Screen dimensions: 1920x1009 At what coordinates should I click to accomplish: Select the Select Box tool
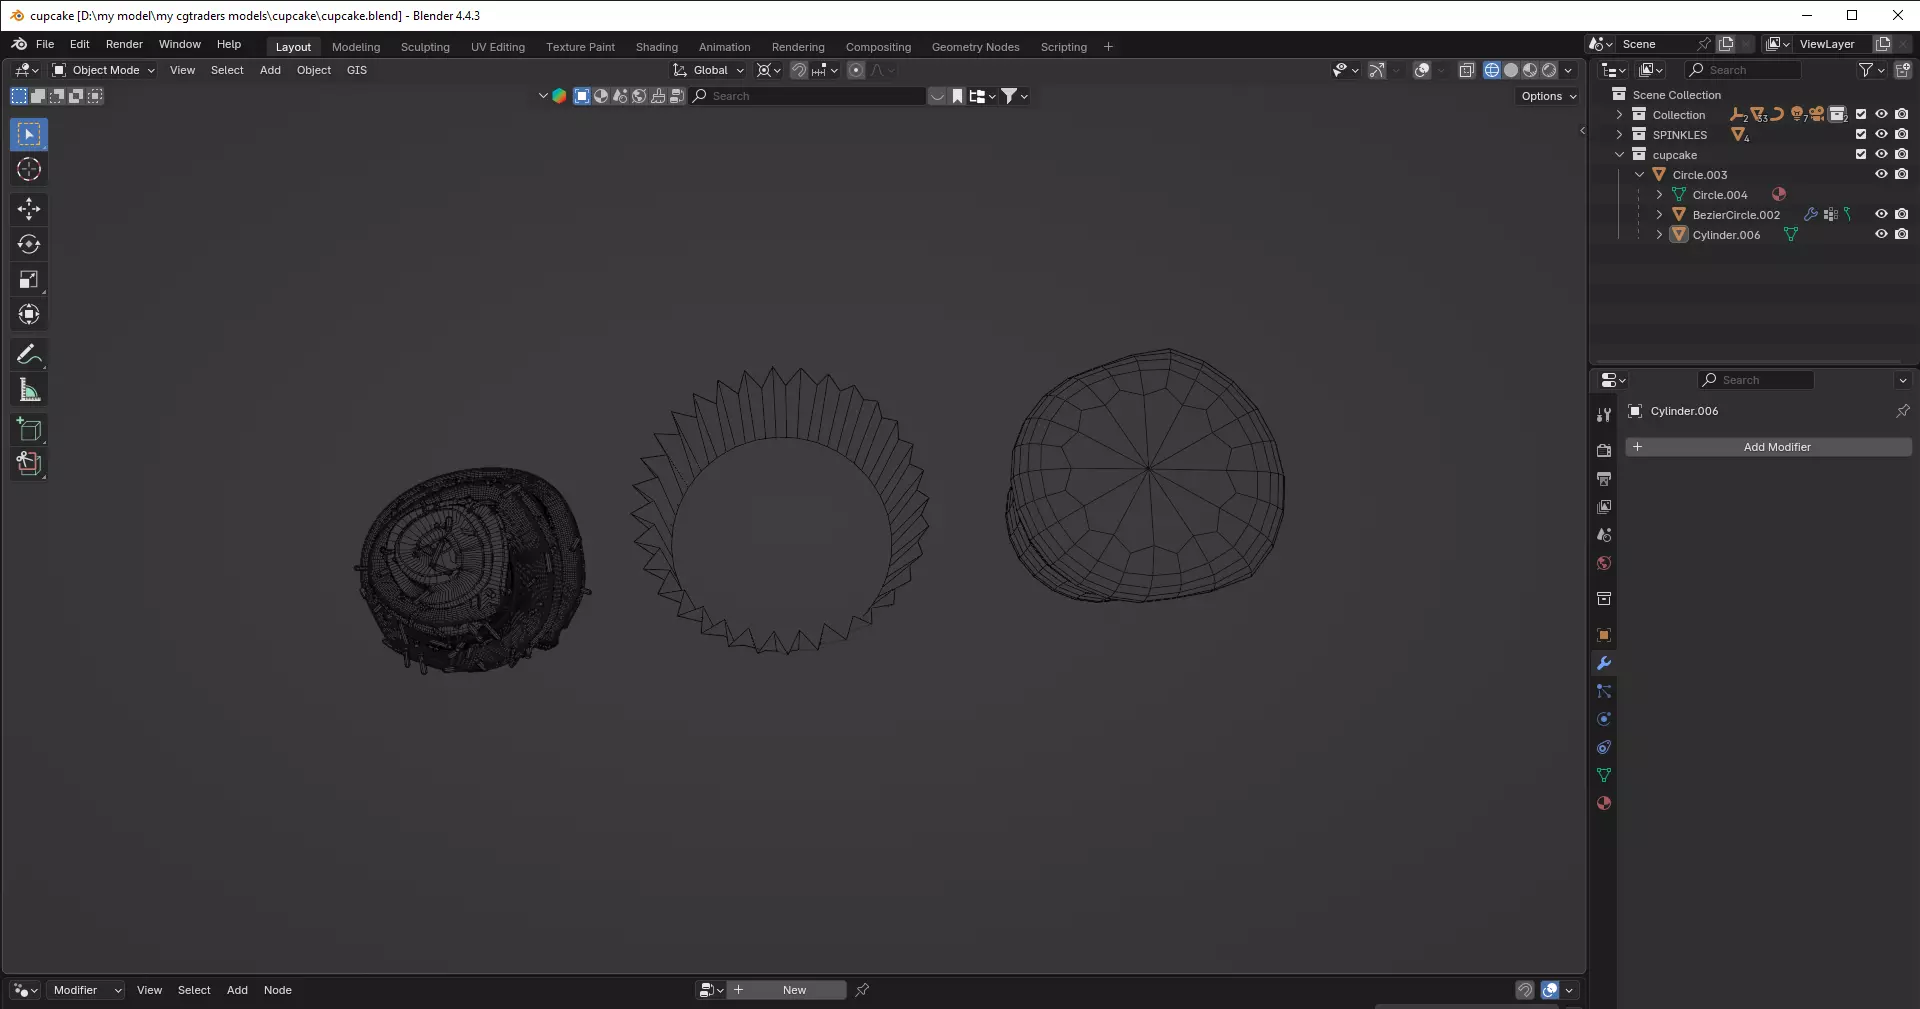coord(29,134)
